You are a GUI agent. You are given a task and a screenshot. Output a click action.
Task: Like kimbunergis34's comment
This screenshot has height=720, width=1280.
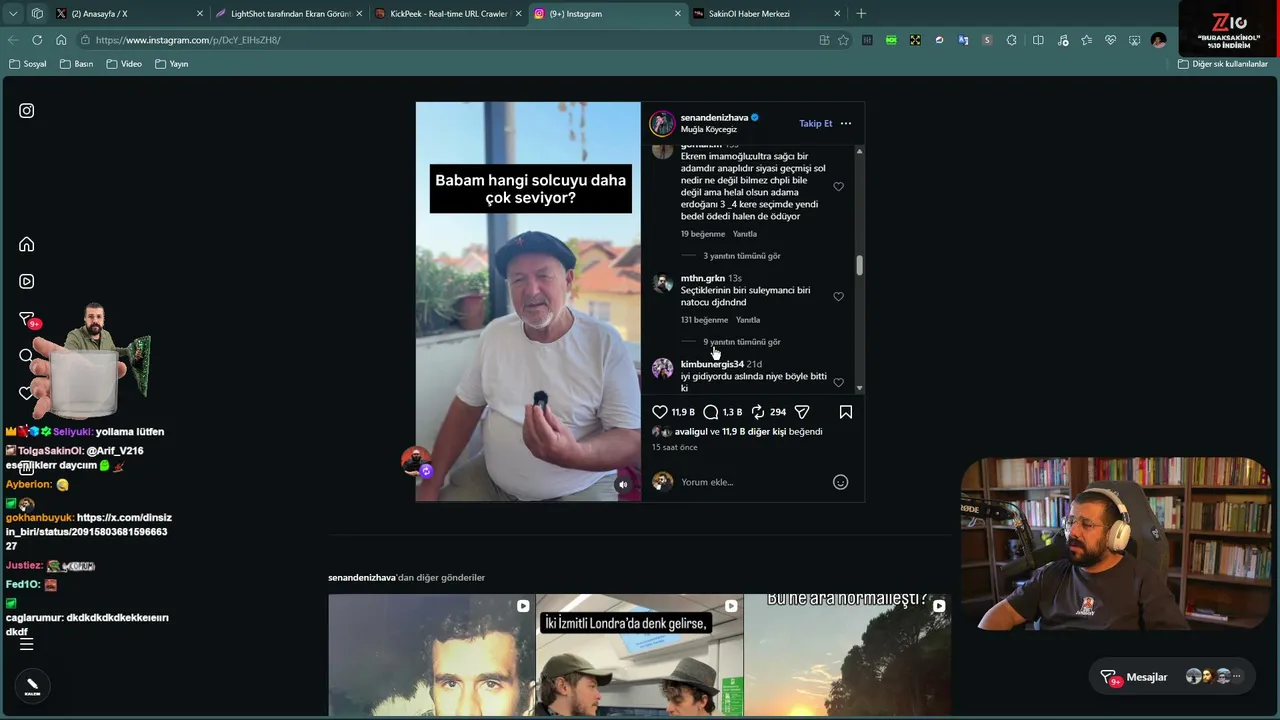coord(839,383)
